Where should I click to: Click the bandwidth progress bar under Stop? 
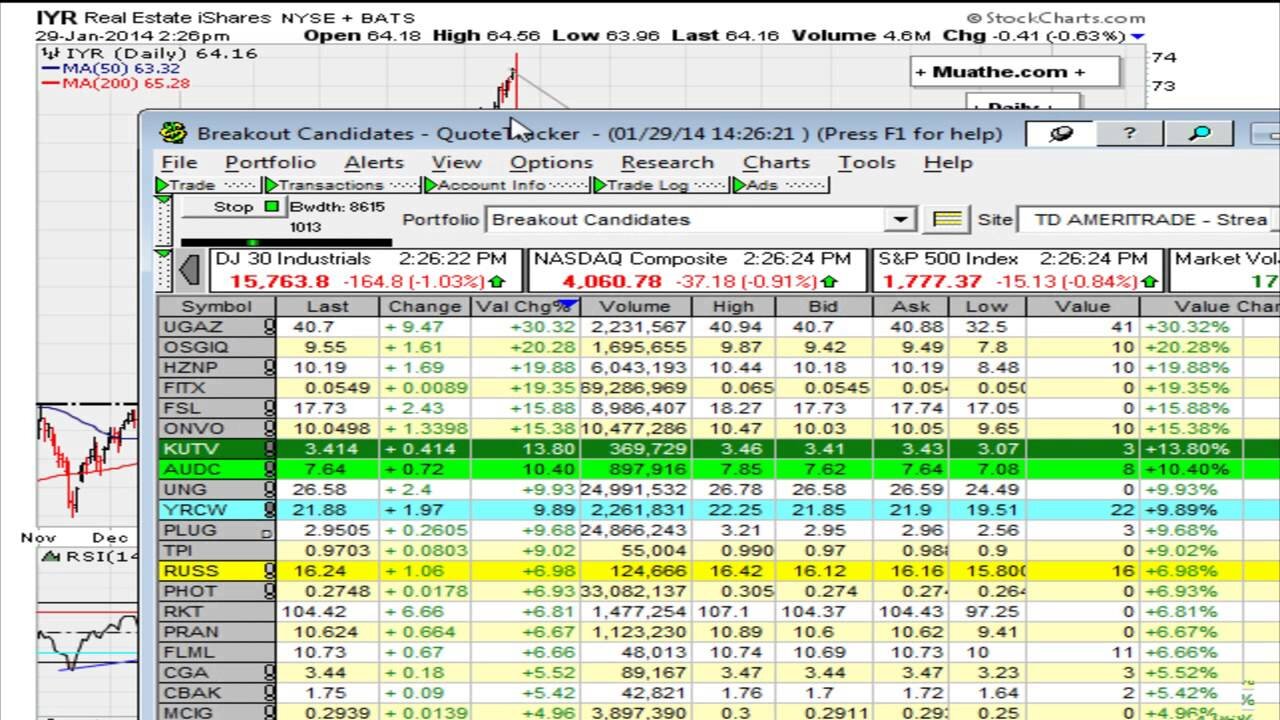click(286, 242)
